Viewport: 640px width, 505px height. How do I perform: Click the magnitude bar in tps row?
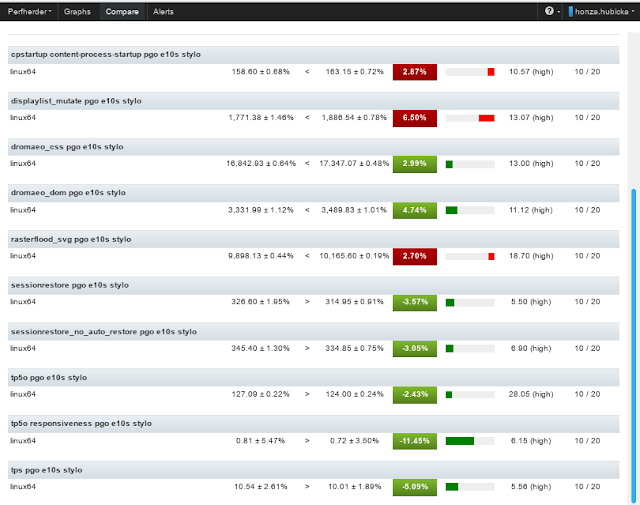click(470, 487)
